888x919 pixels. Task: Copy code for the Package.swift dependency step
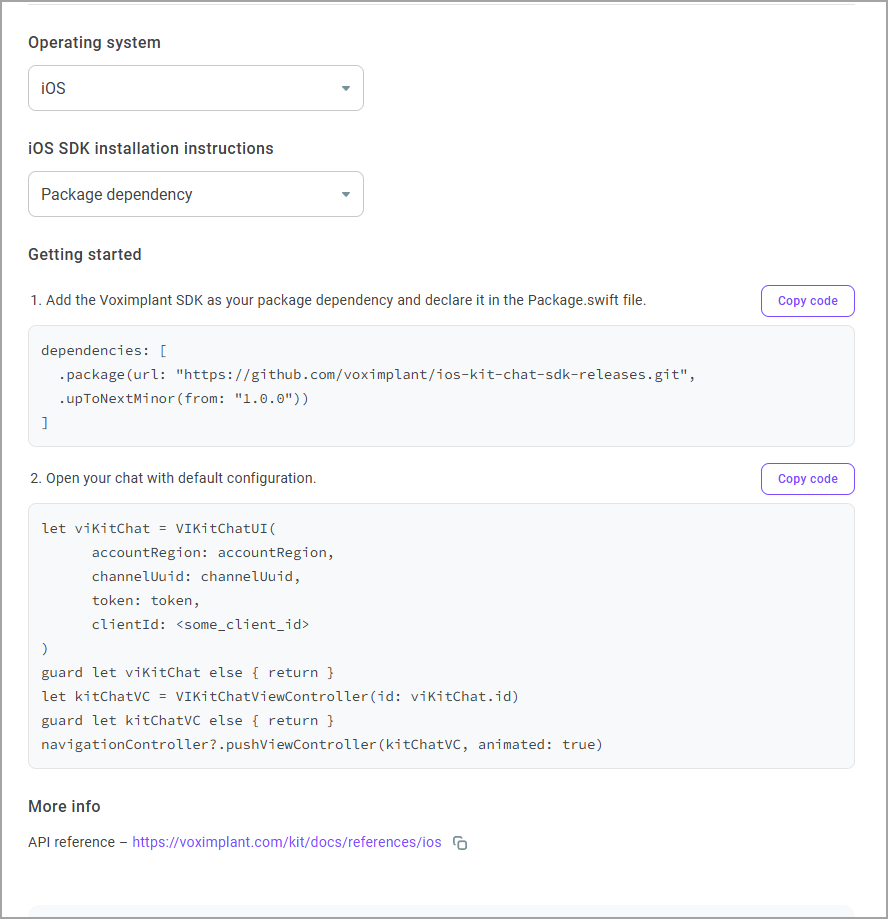pyautogui.click(x=807, y=301)
